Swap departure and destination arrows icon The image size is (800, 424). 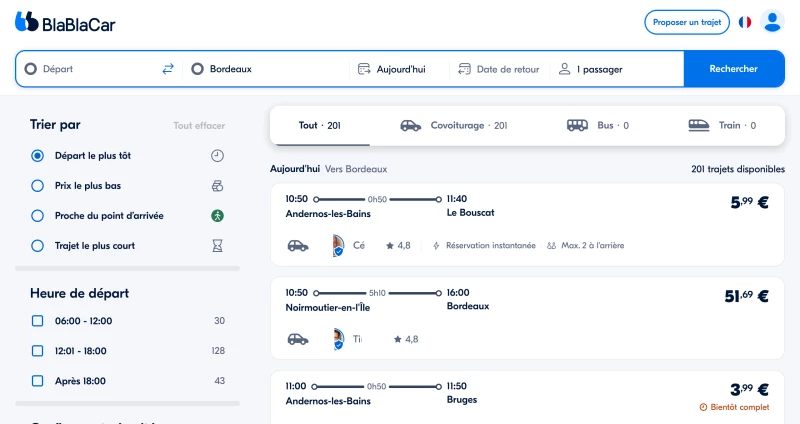168,69
